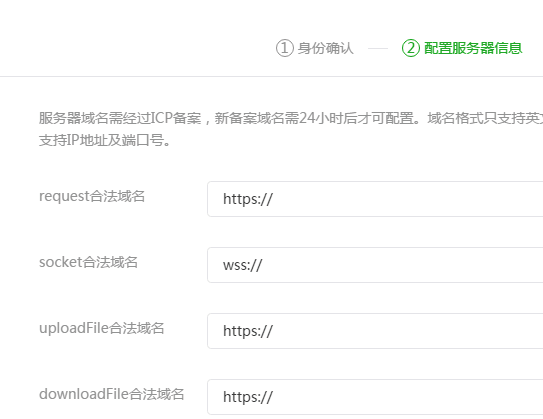Viewport: 543px width, 419px height.
Task: Click the https:// prefix in uploadFile field
Action: [x=248, y=331]
